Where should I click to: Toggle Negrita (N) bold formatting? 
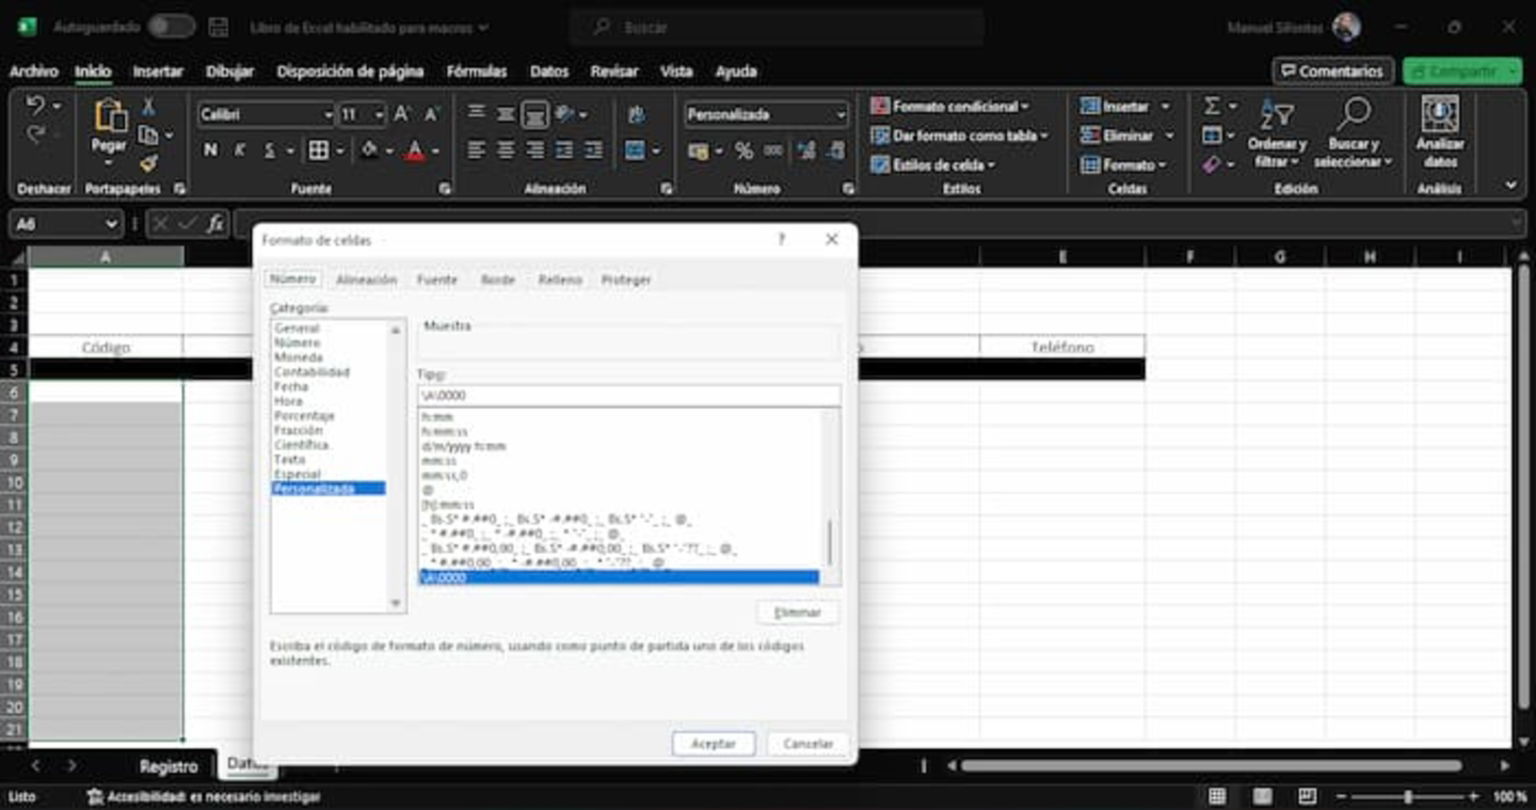coord(210,151)
